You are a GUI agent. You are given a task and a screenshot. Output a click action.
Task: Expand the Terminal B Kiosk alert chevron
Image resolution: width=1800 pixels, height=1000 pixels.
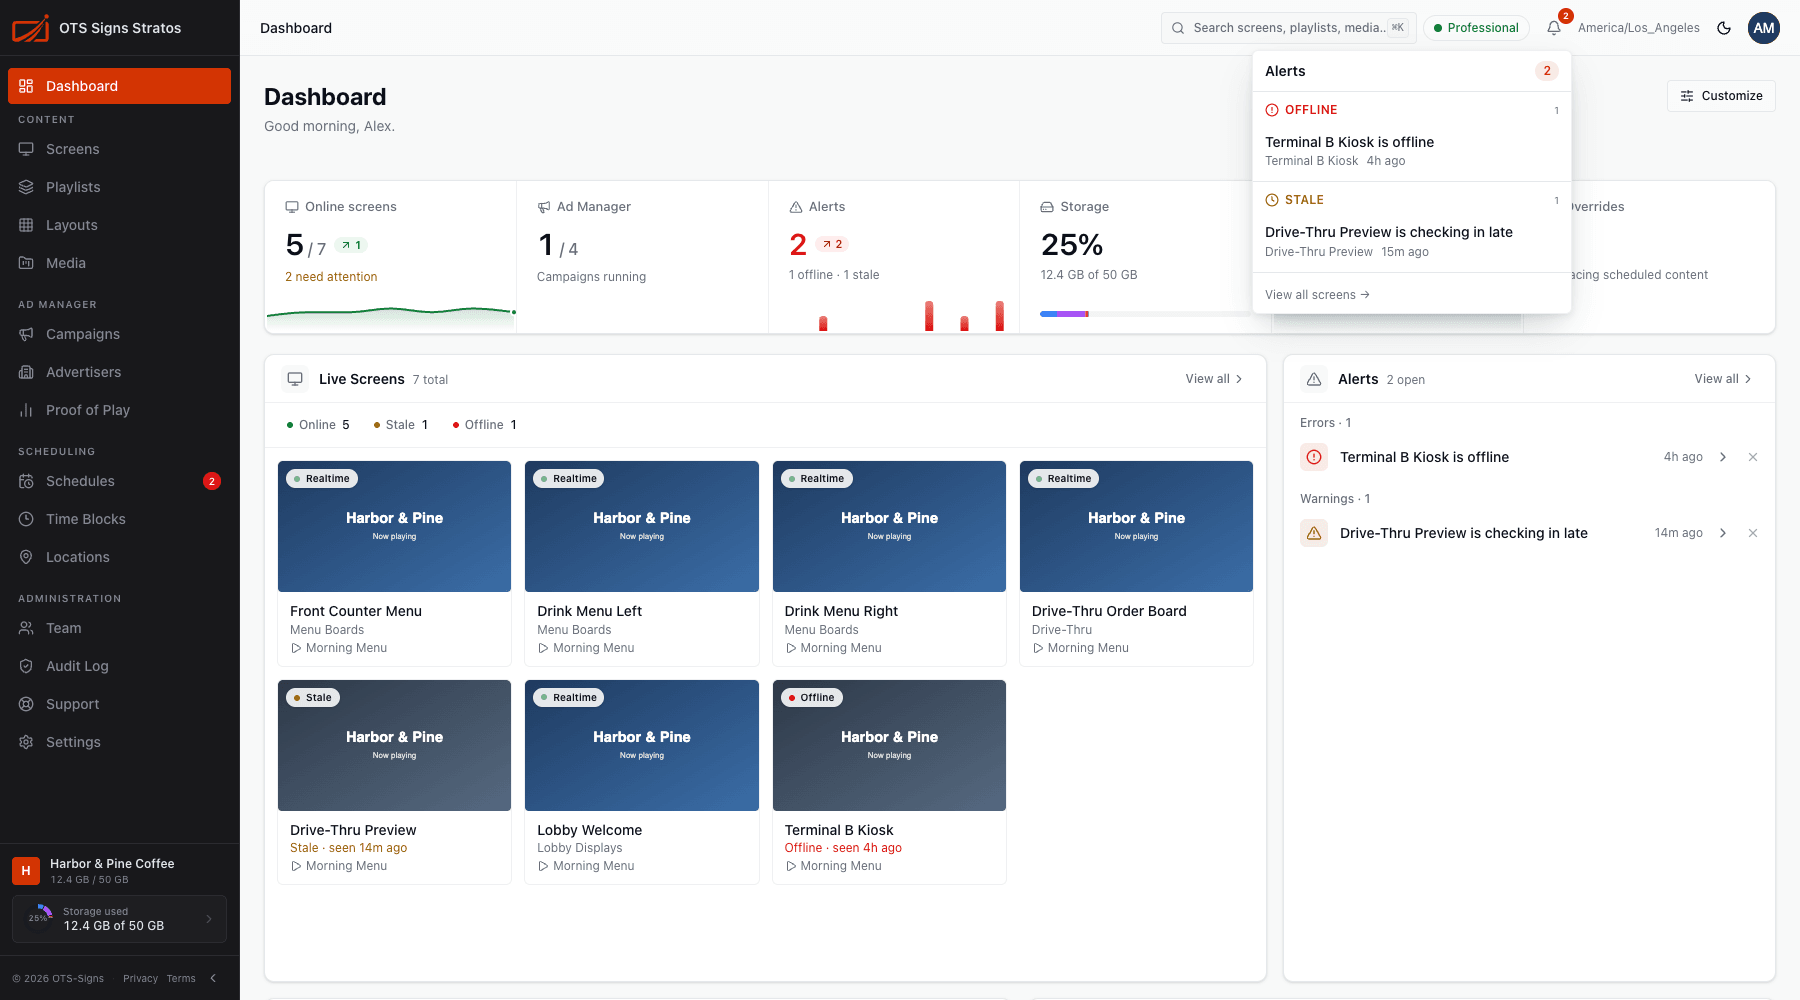[1723, 457]
